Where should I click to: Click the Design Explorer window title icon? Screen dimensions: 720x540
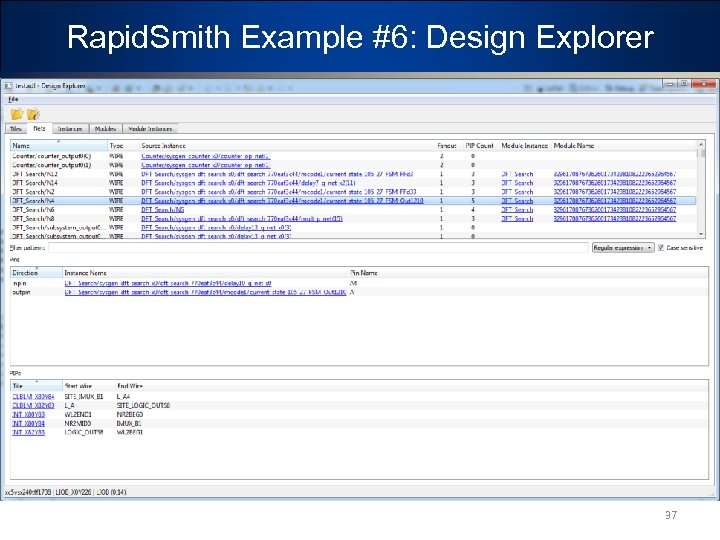coord(10,86)
